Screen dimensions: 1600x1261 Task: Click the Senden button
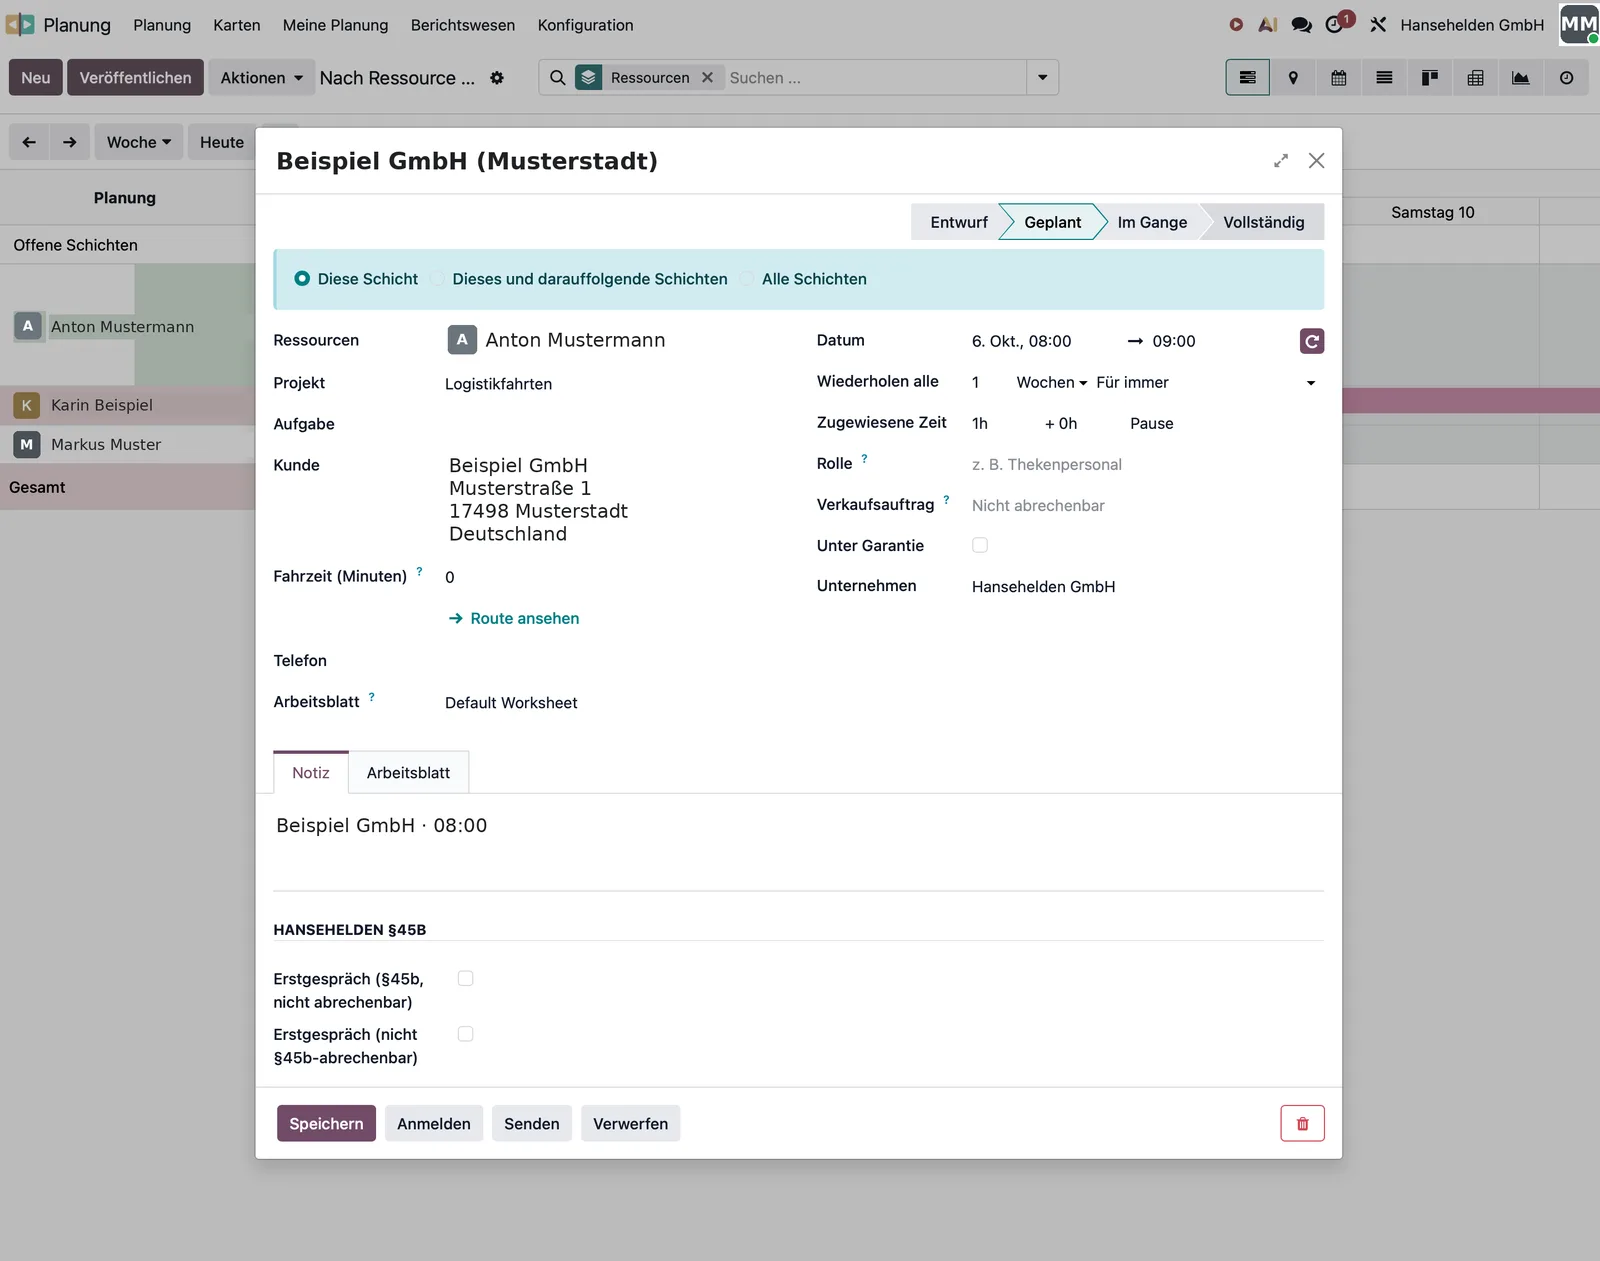point(532,1123)
